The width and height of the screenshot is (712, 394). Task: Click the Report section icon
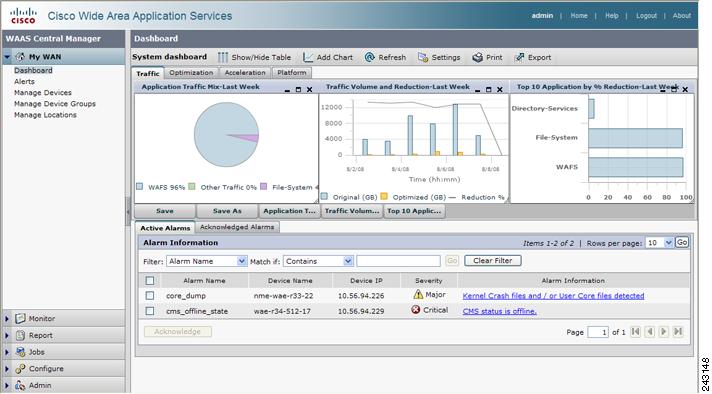[x=20, y=335]
